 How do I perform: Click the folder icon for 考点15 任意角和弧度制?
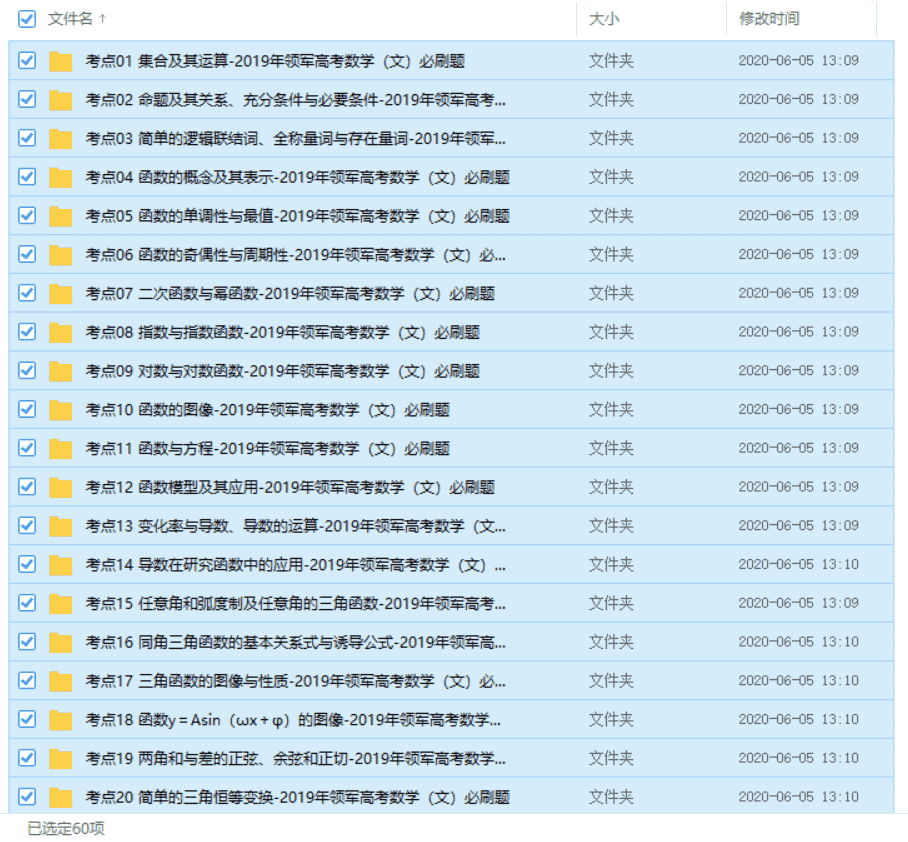pyautogui.click(x=61, y=604)
